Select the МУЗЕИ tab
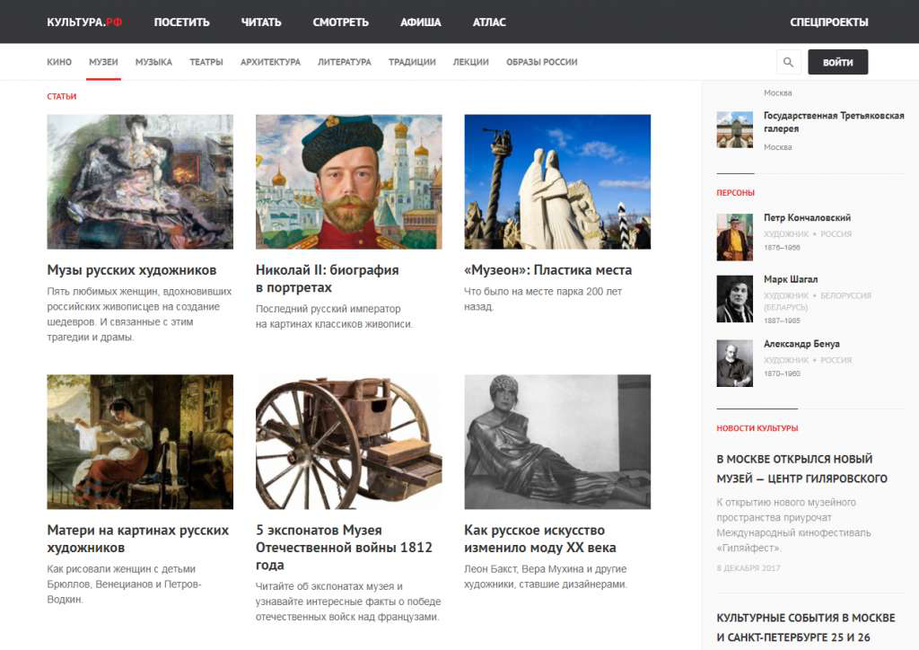Screen dimensions: 919x650 tap(103, 62)
